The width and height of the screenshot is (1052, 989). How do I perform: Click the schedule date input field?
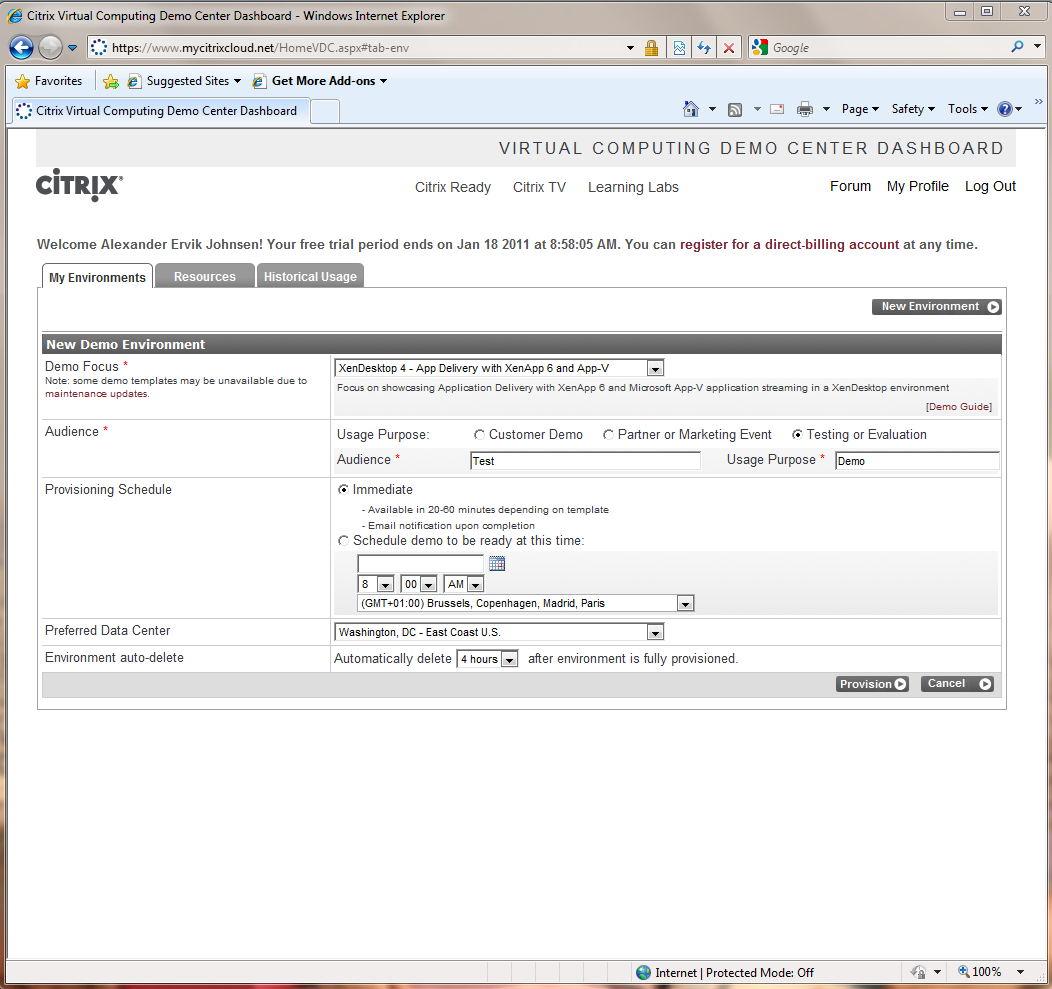pyautogui.click(x=420, y=564)
